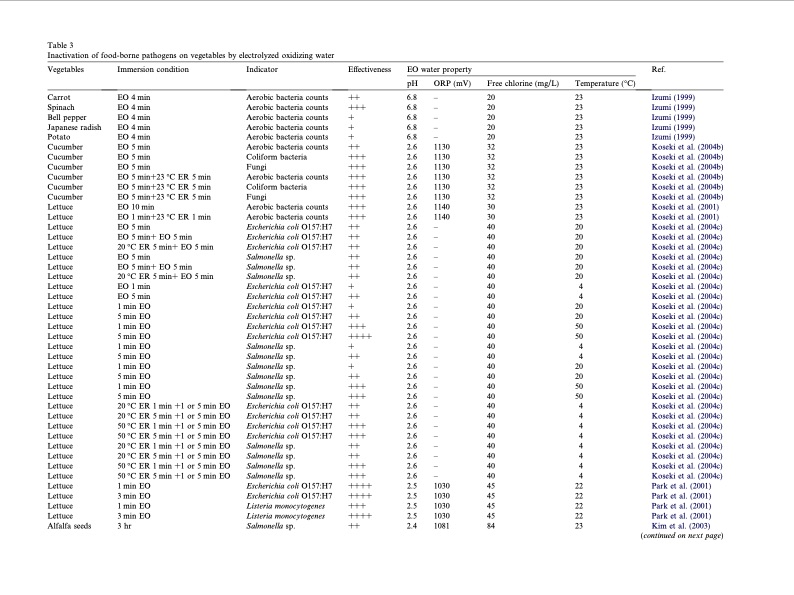Image resolution: width=794 pixels, height=595 pixels.
Task: Click the ORP (mV) subheader
Action: (x=452, y=83)
